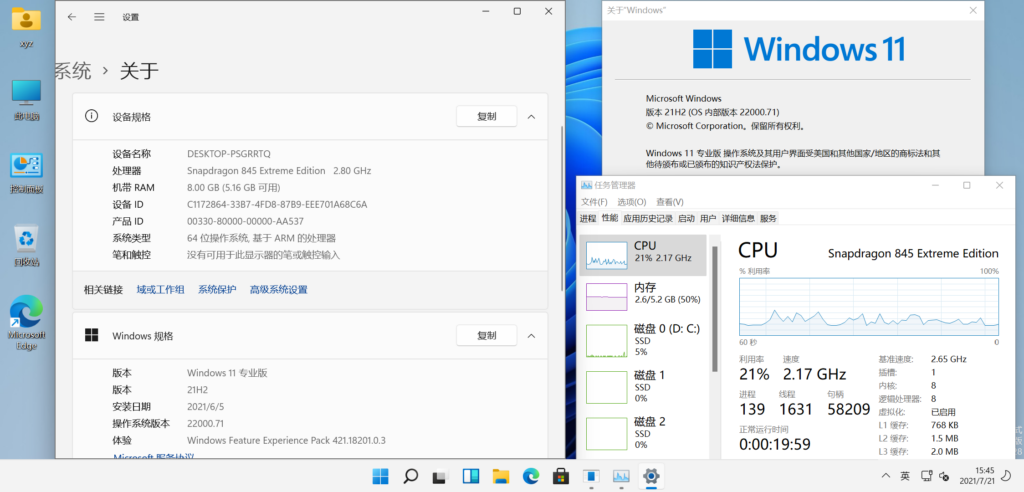Select the xyz user folder desktop icon
The height and width of the screenshot is (492, 1024).
pos(26,27)
